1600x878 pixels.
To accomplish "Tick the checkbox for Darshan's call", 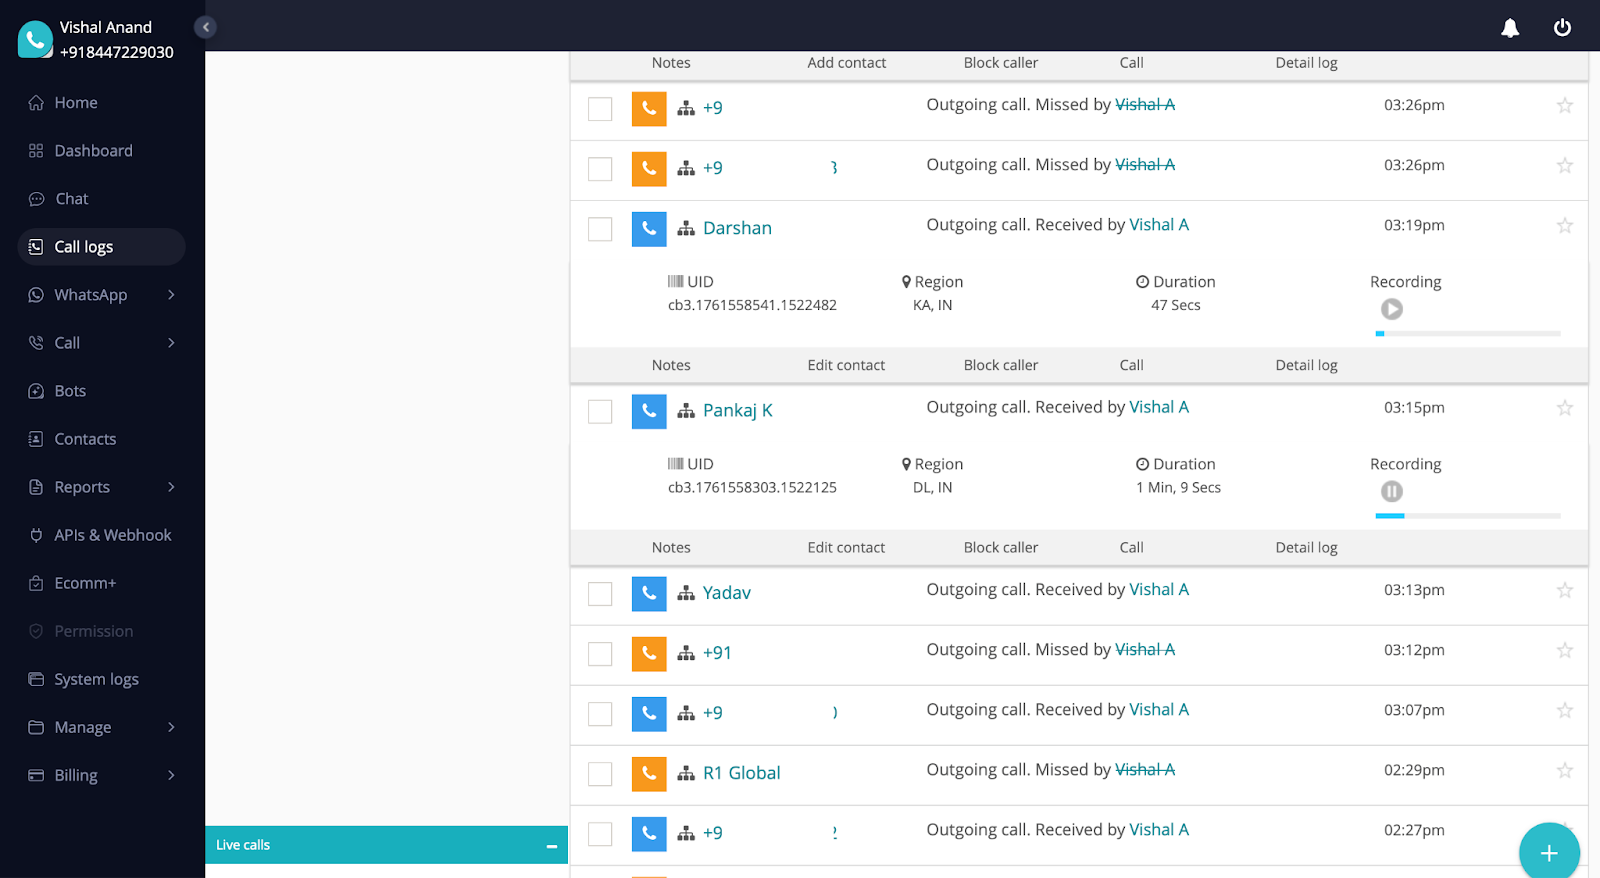I will 600,229.
